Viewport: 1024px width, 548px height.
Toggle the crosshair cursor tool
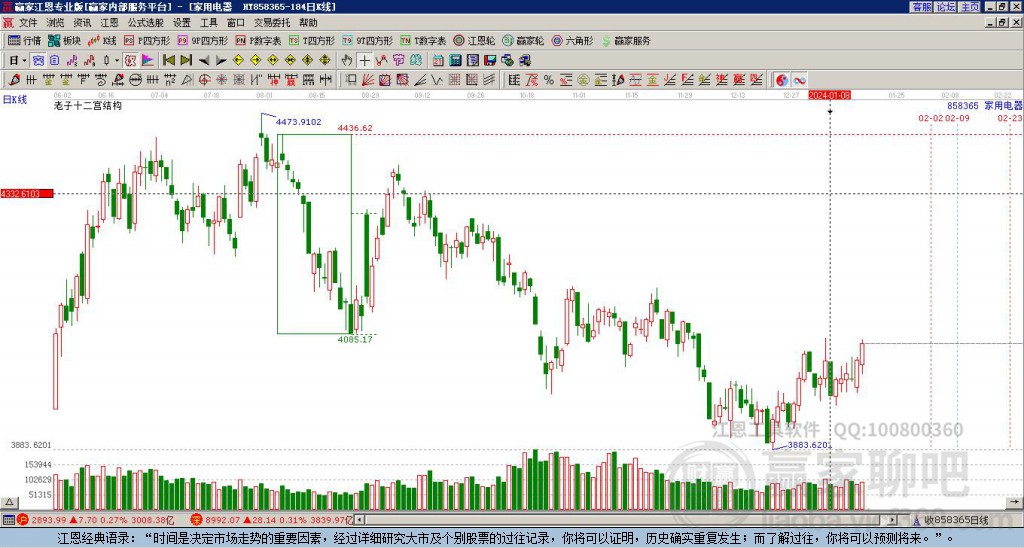click(364, 60)
